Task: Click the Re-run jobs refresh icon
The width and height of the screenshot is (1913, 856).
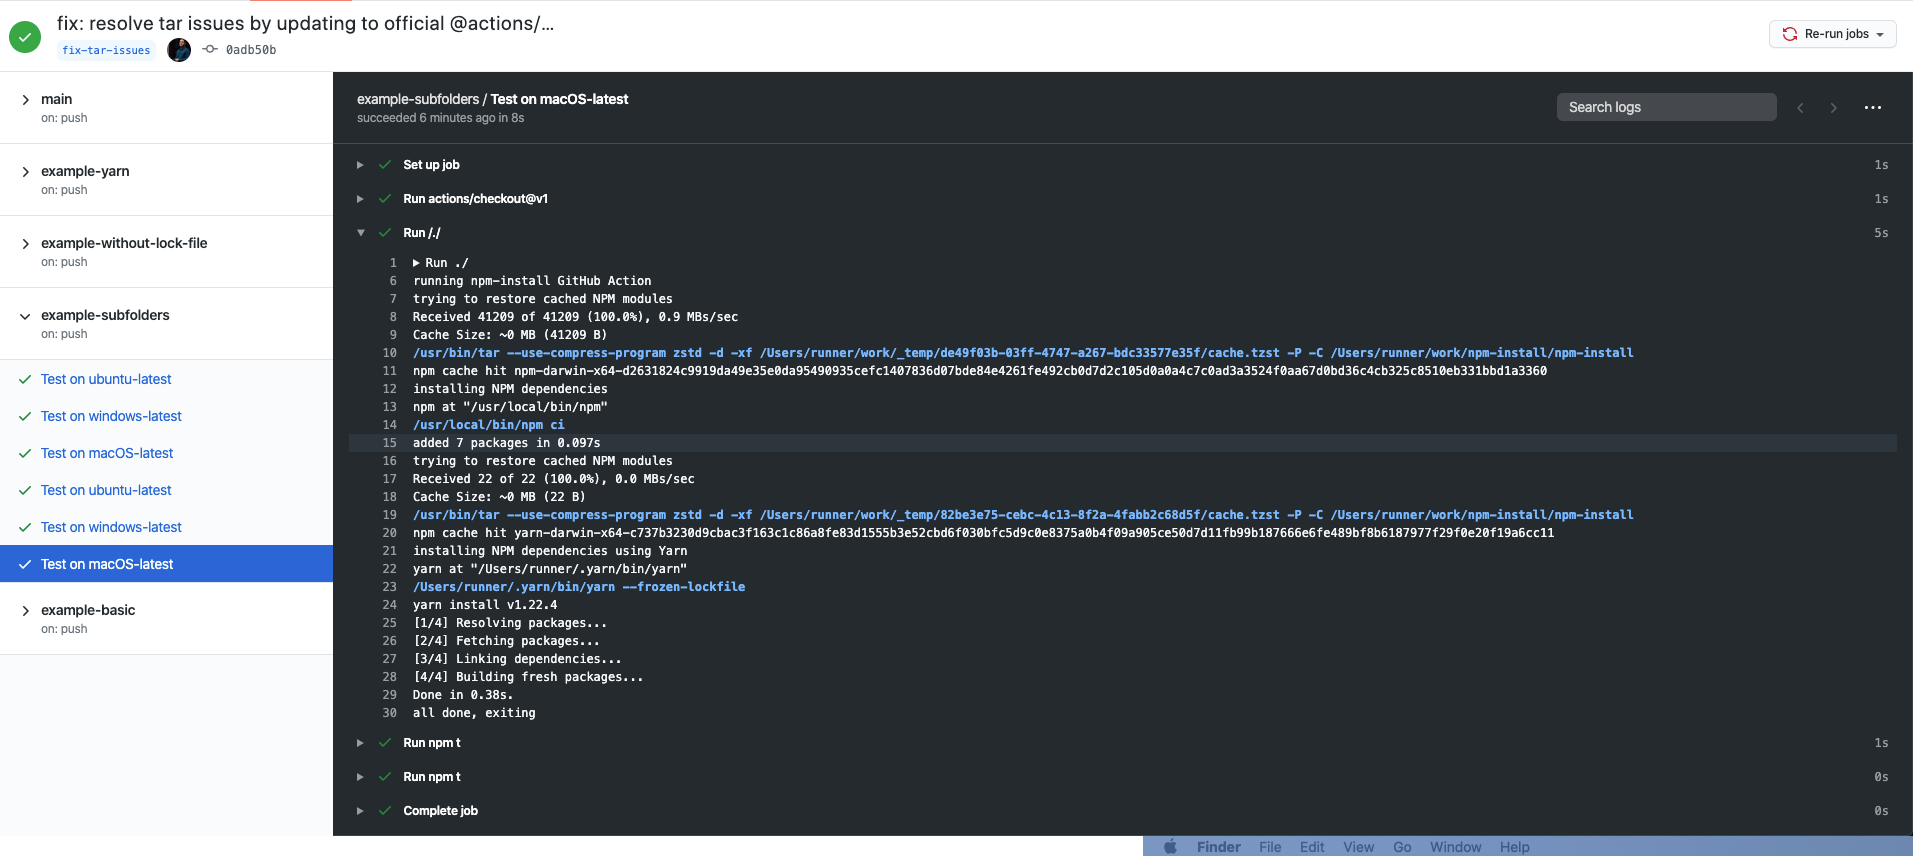Action: 1790,34
